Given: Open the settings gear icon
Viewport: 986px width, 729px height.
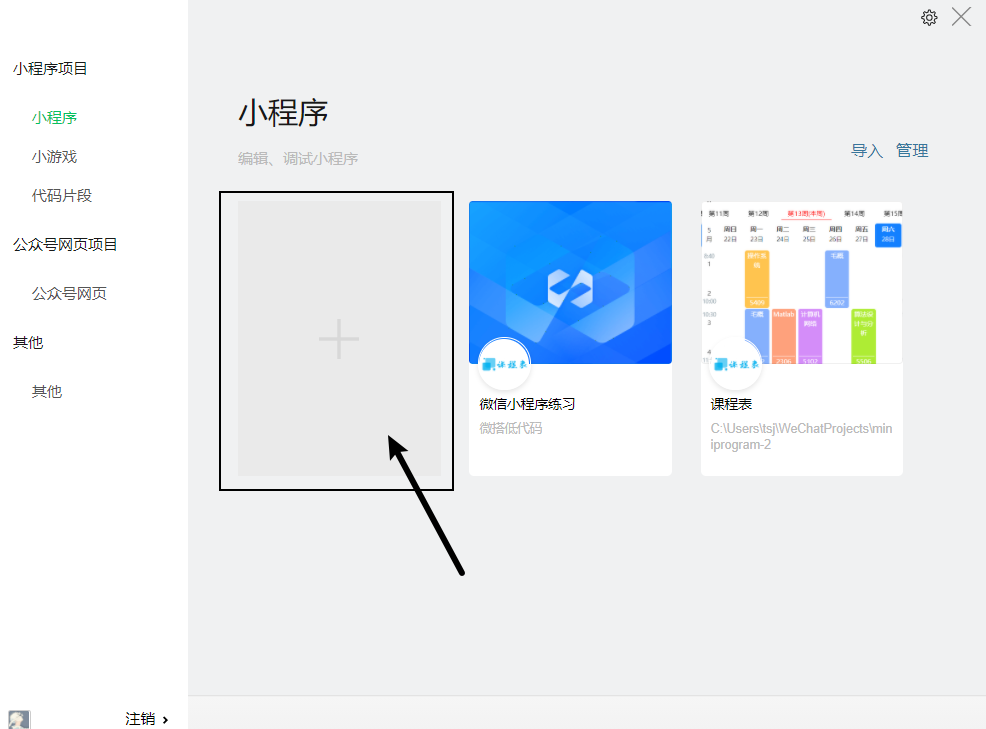Looking at the screenshot, I should 929,18.
